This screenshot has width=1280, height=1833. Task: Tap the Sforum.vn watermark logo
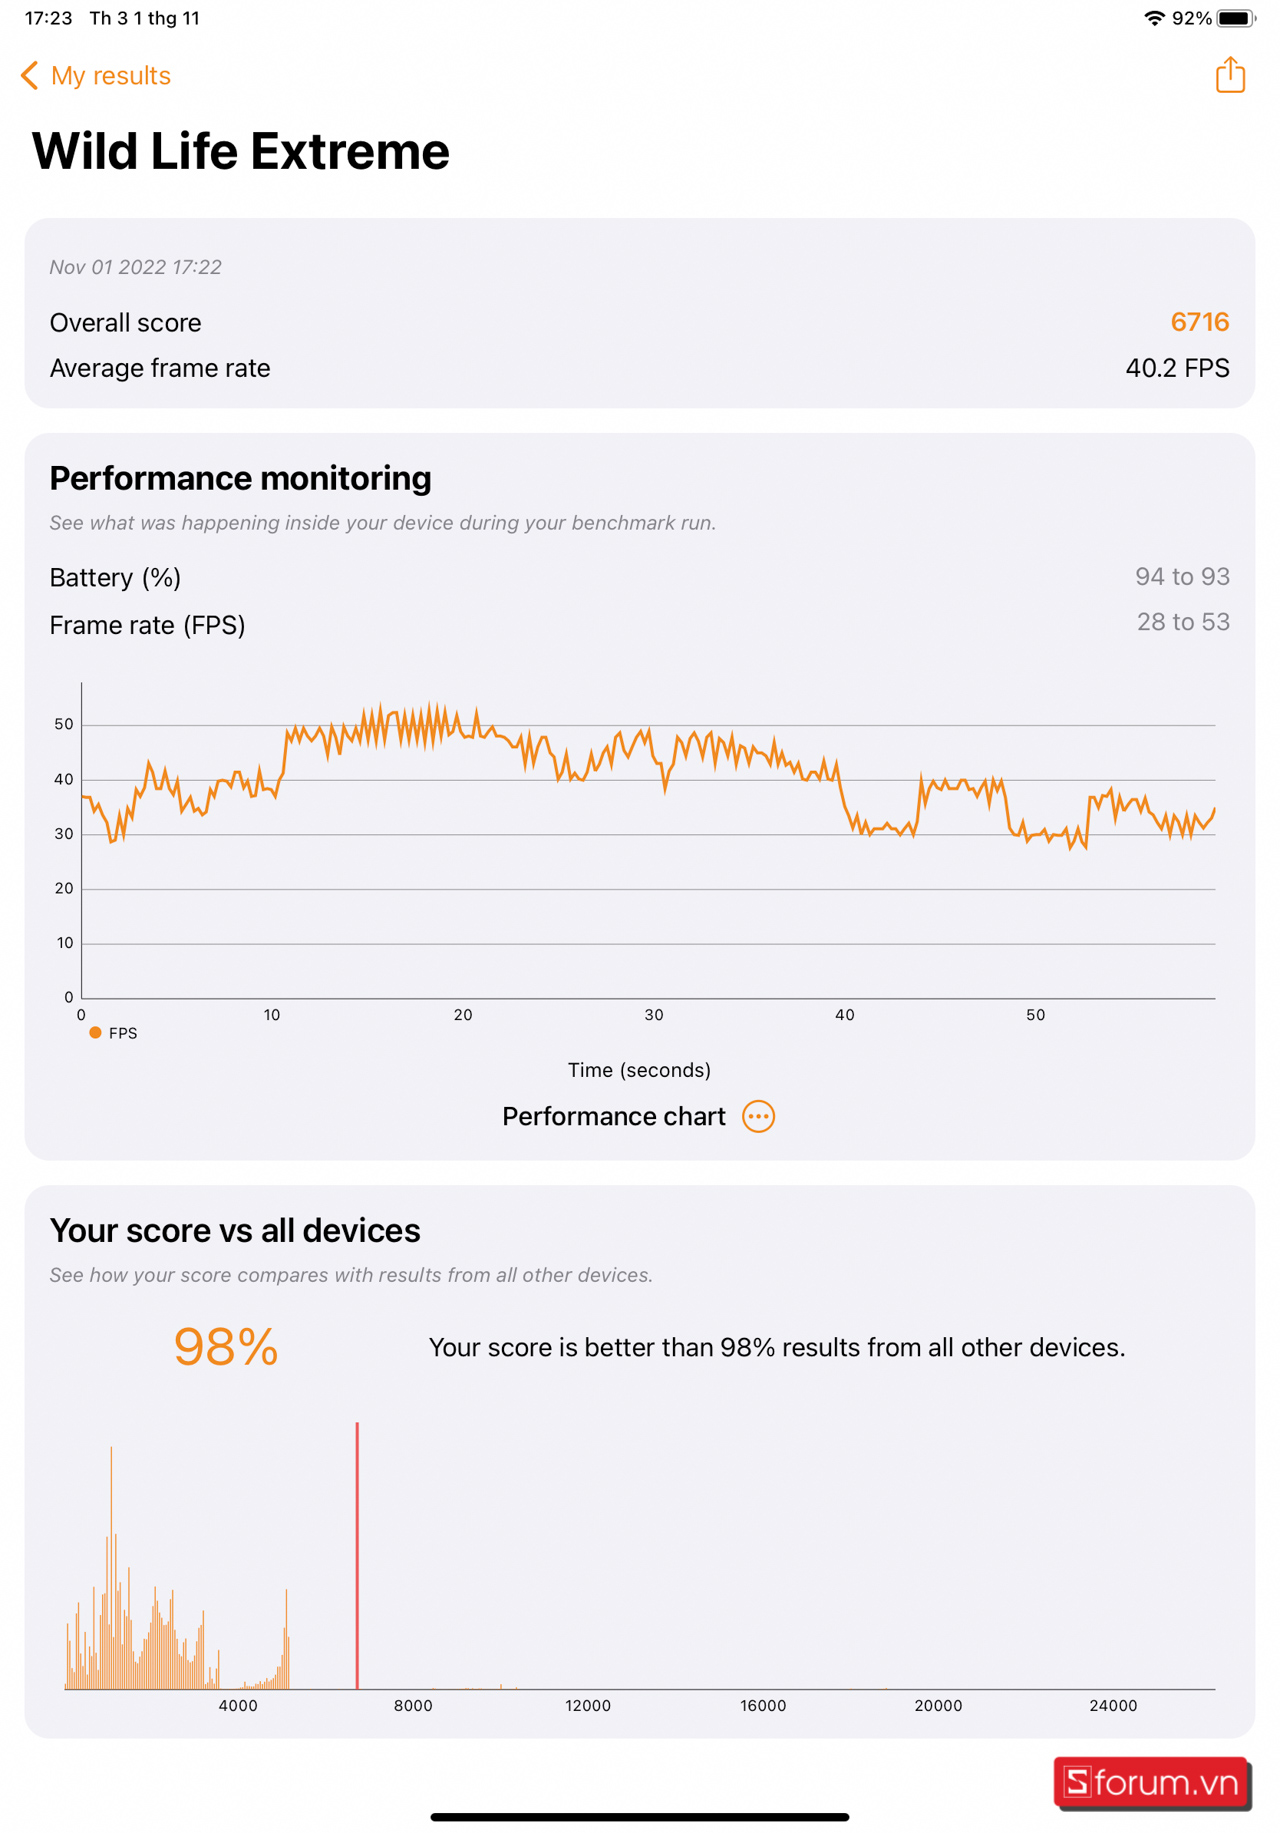[1151, 1782]
